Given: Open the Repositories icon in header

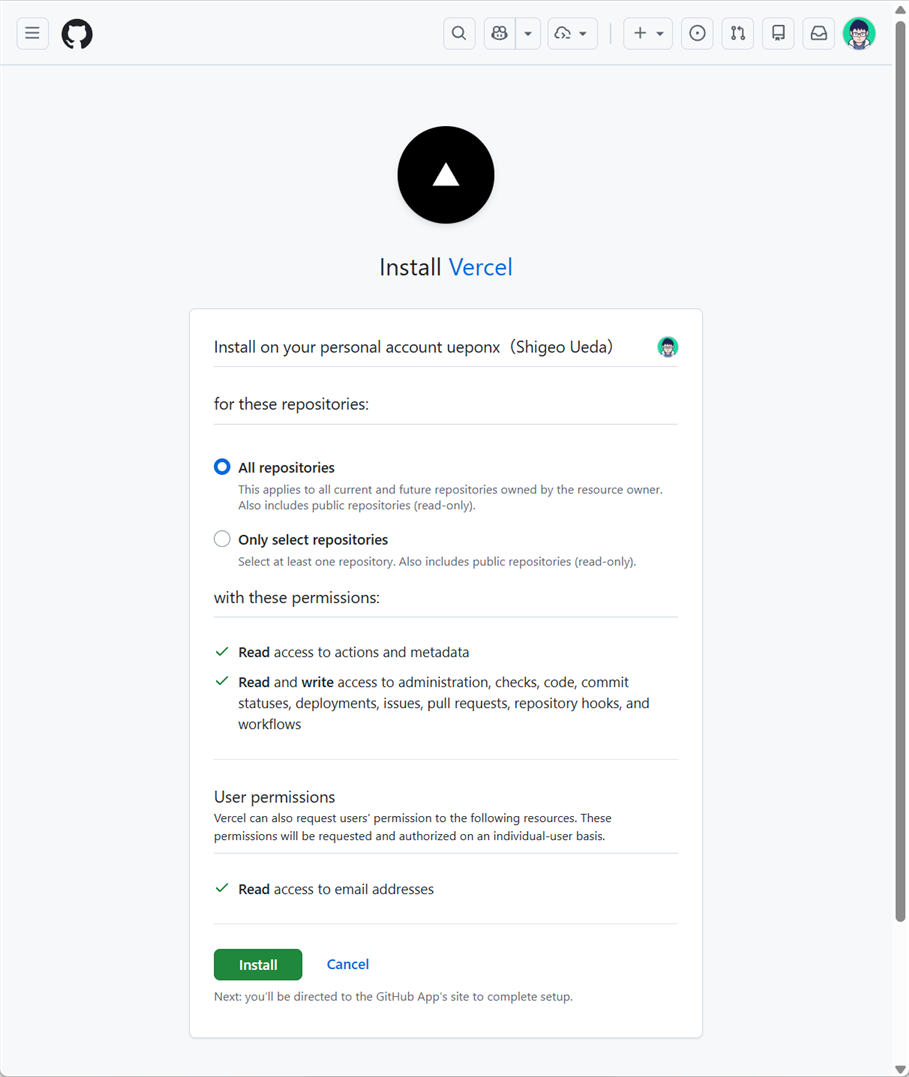Looking at the screenshot, I should 778,33.
